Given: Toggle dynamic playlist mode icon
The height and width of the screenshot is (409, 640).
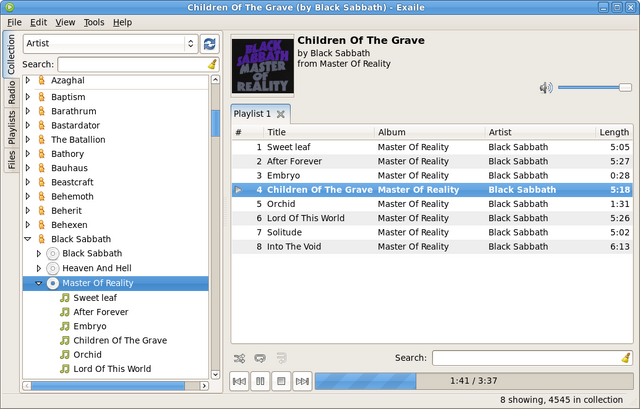Looking at the screenshot, I should pyautogui.click(x=281, y=358).
